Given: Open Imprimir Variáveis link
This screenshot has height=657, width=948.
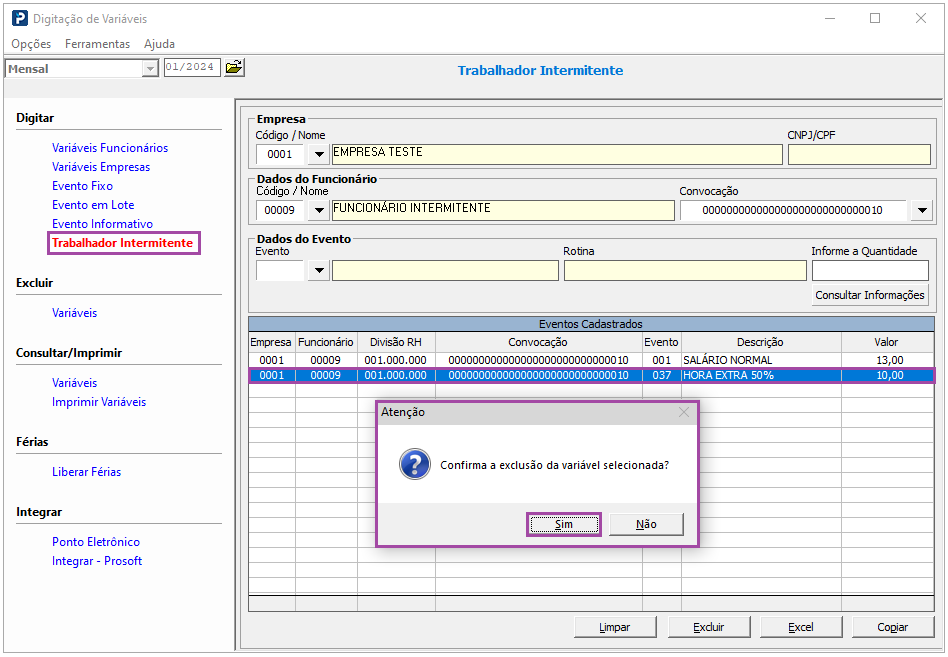Looking at the screenshot, I should click(99, 402).
